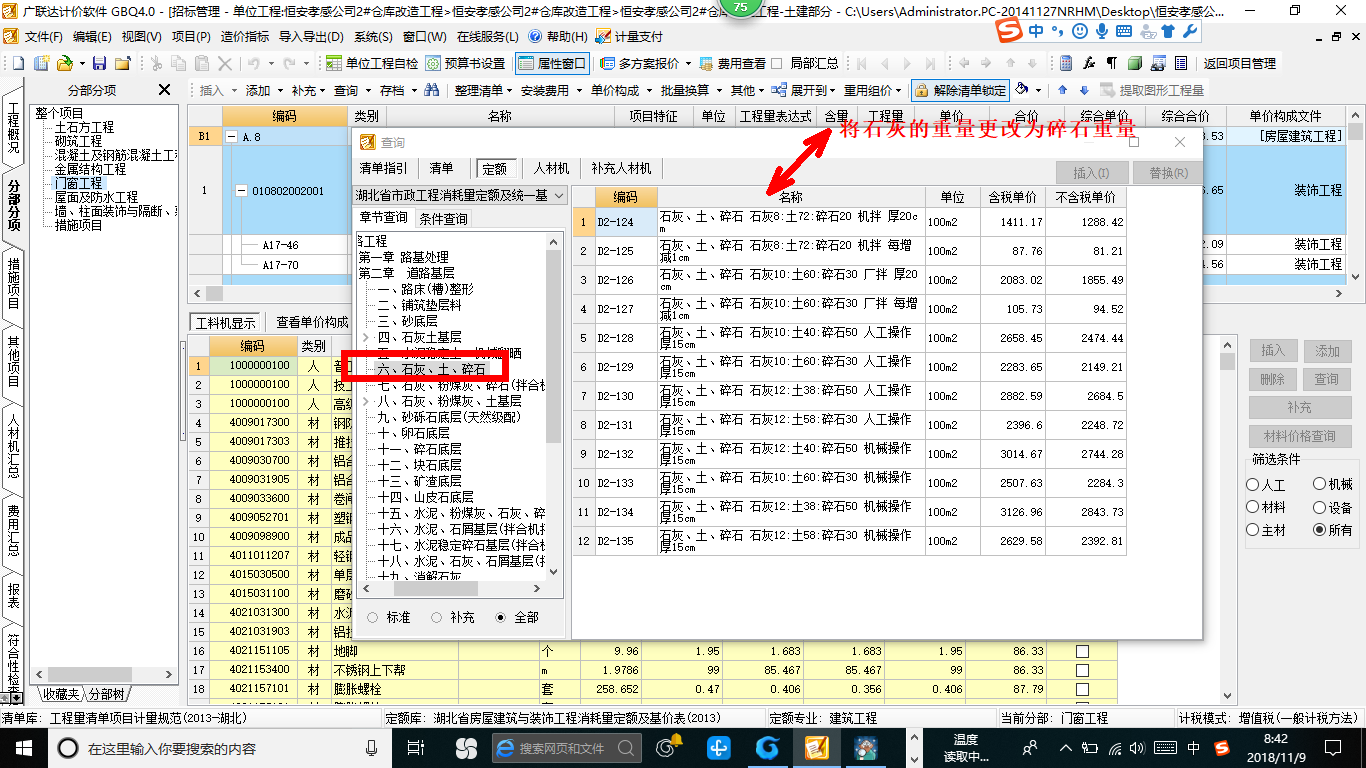Viewport: 1366px width, 768px height.
Task: Open the 重用组价 dropdown
Action: 873,90
